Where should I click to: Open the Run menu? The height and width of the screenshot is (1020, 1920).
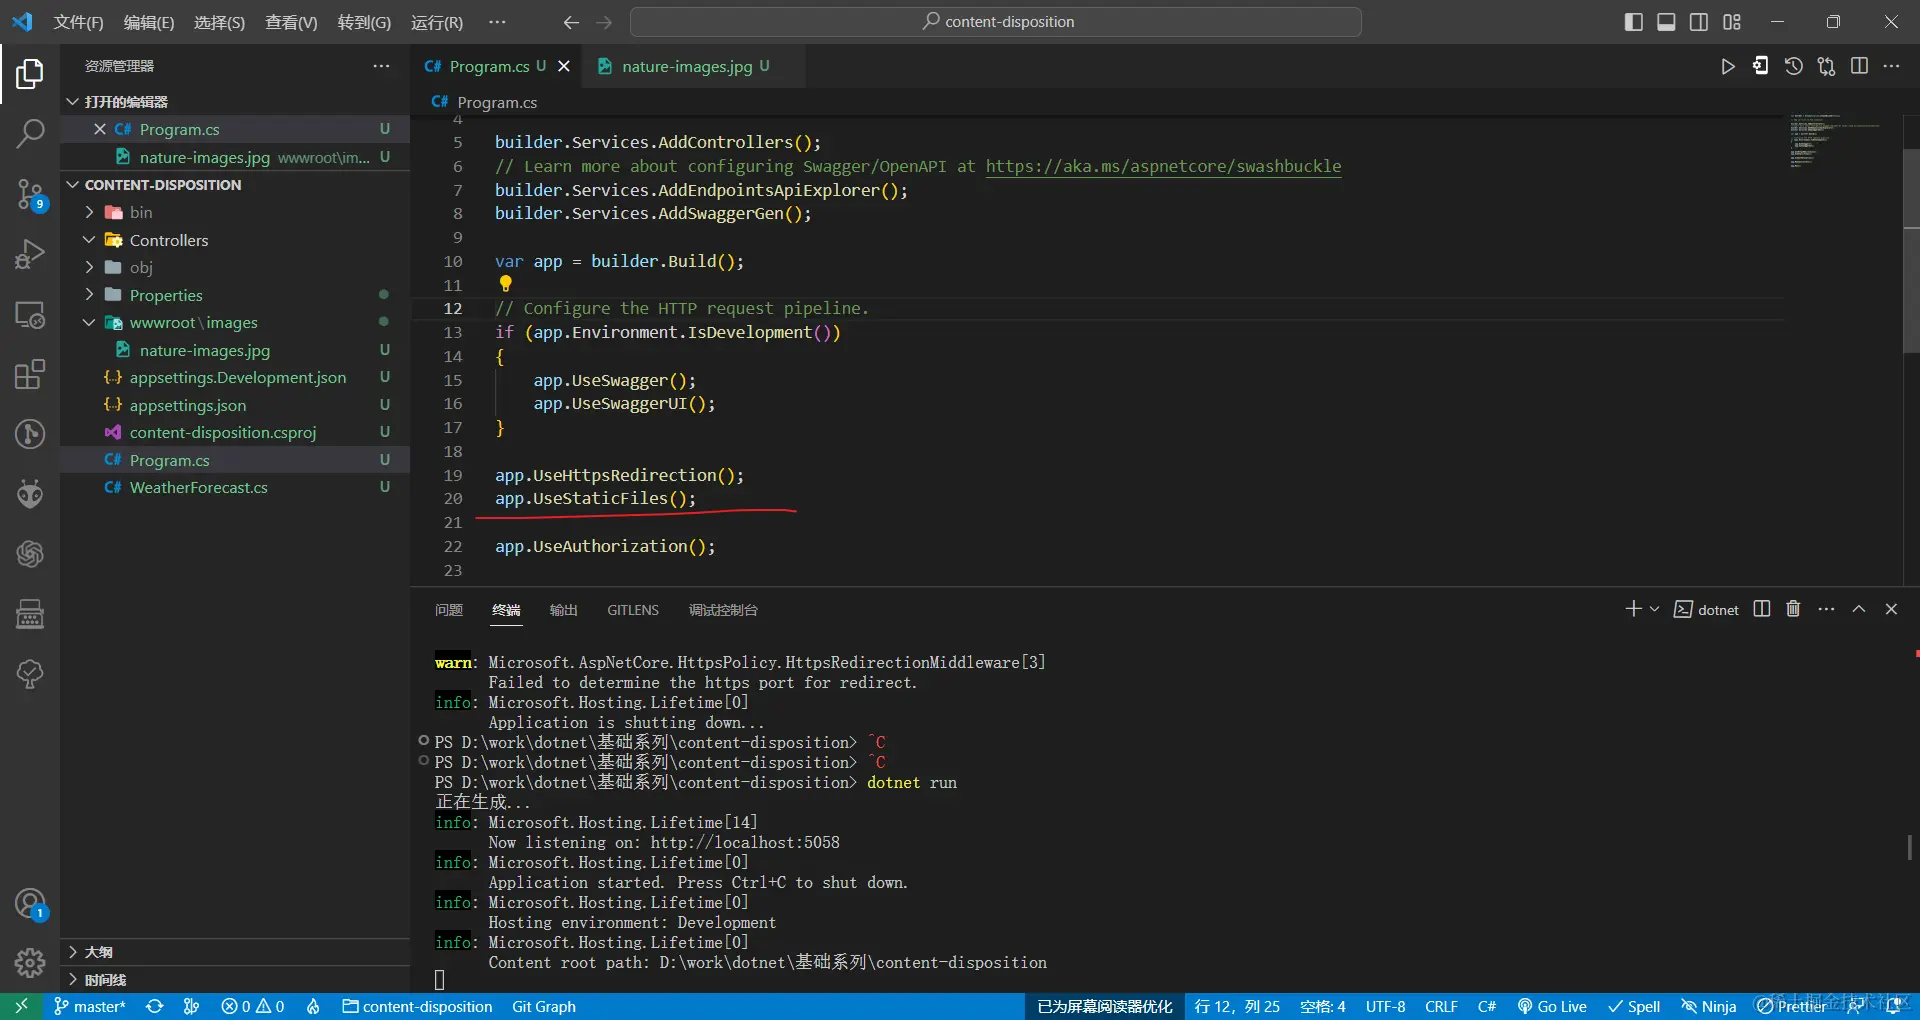(437, 22)
